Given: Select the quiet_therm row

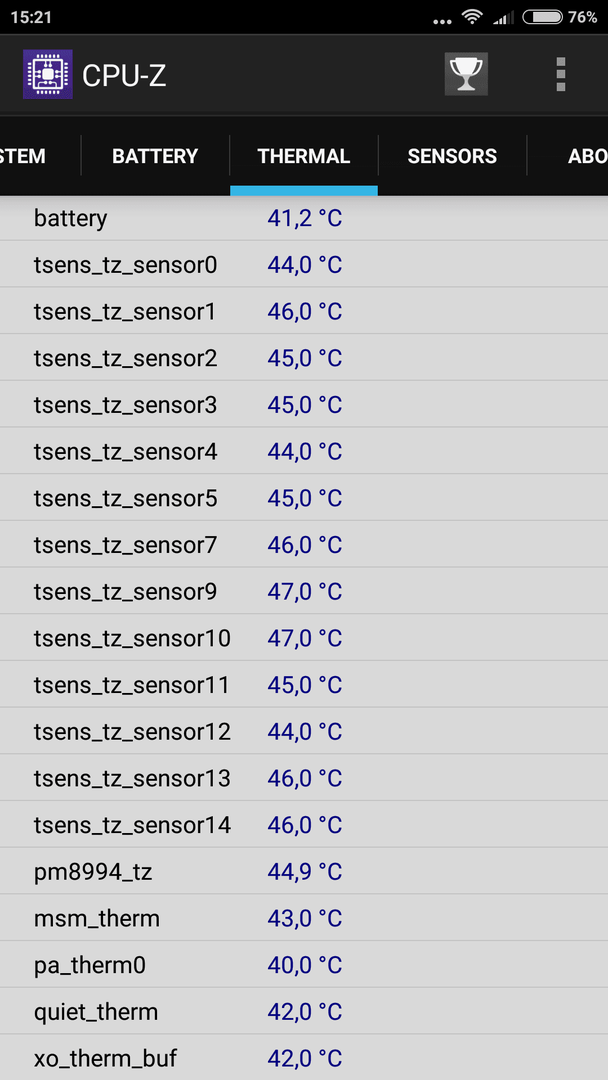Looking at the screenshot, I should pyautogui.click(x=304, y=1012).
